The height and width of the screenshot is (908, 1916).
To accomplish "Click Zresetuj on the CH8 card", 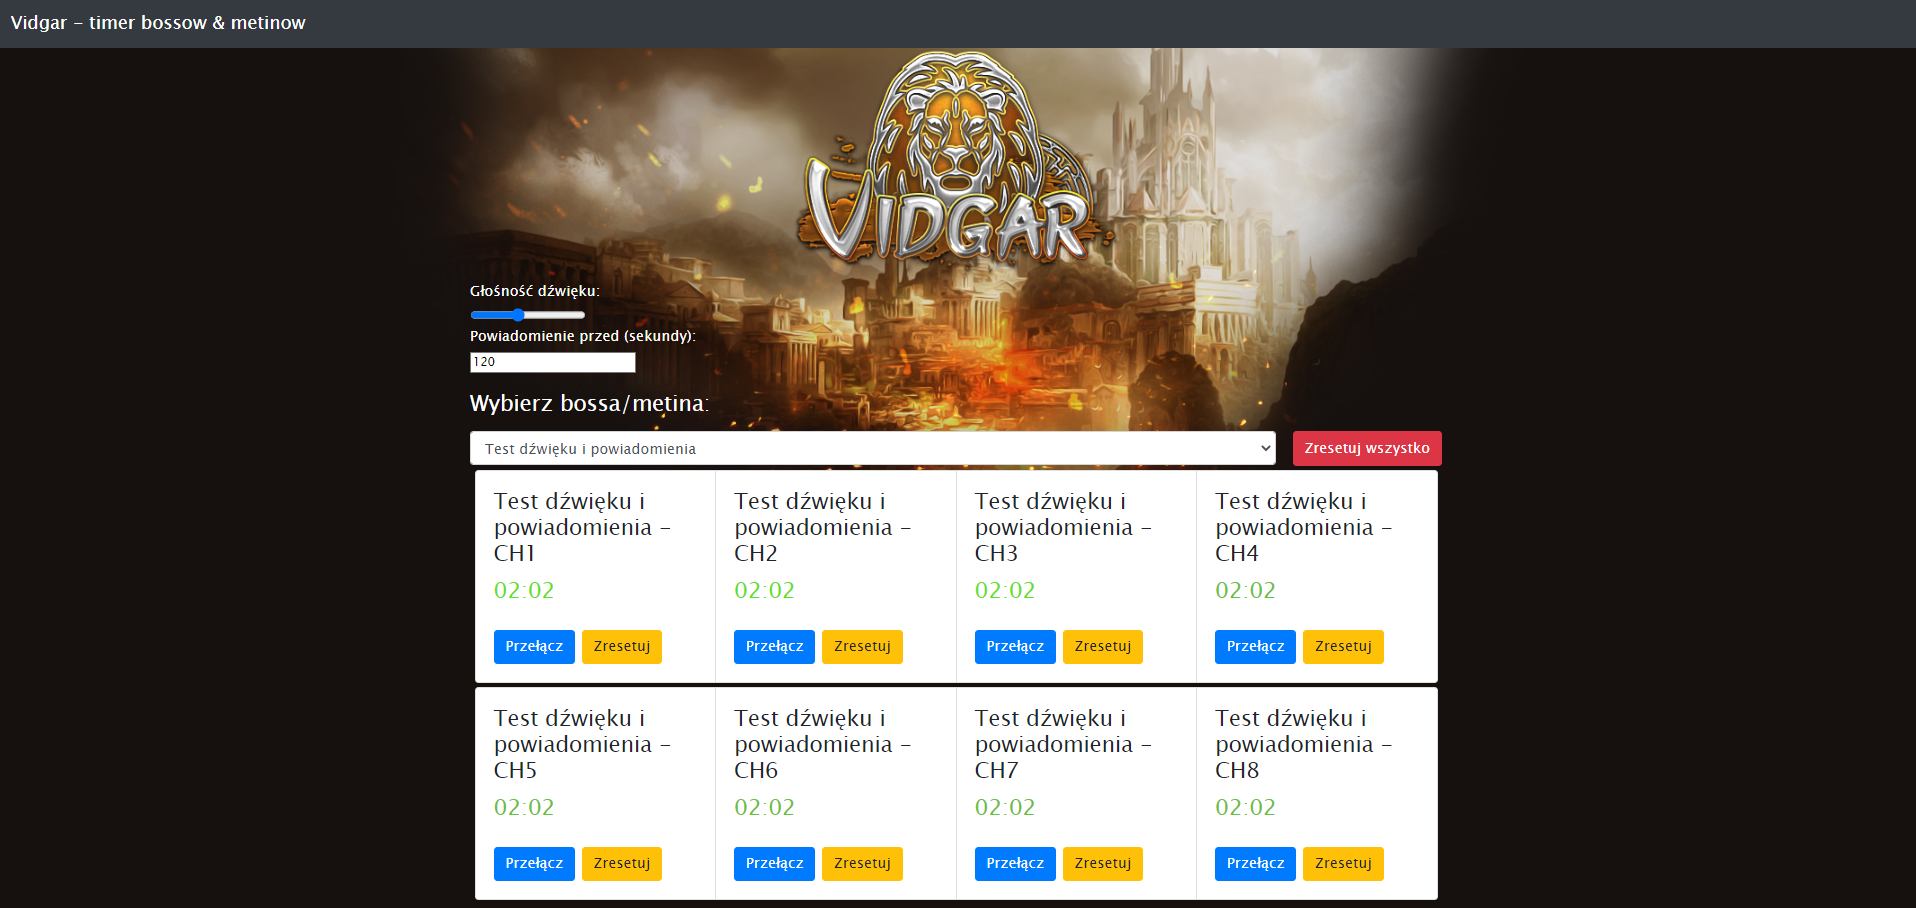I will pos(1343,864).
